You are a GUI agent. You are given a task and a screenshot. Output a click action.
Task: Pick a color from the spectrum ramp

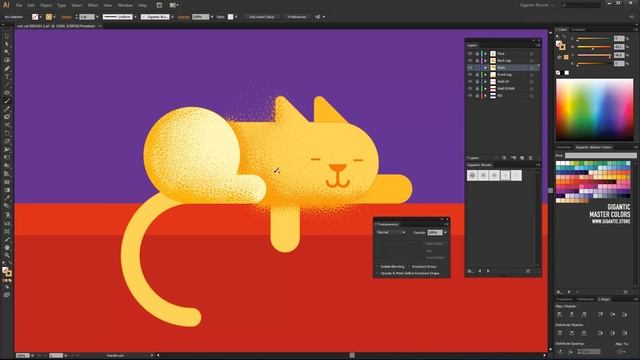(x=595, y=110)
